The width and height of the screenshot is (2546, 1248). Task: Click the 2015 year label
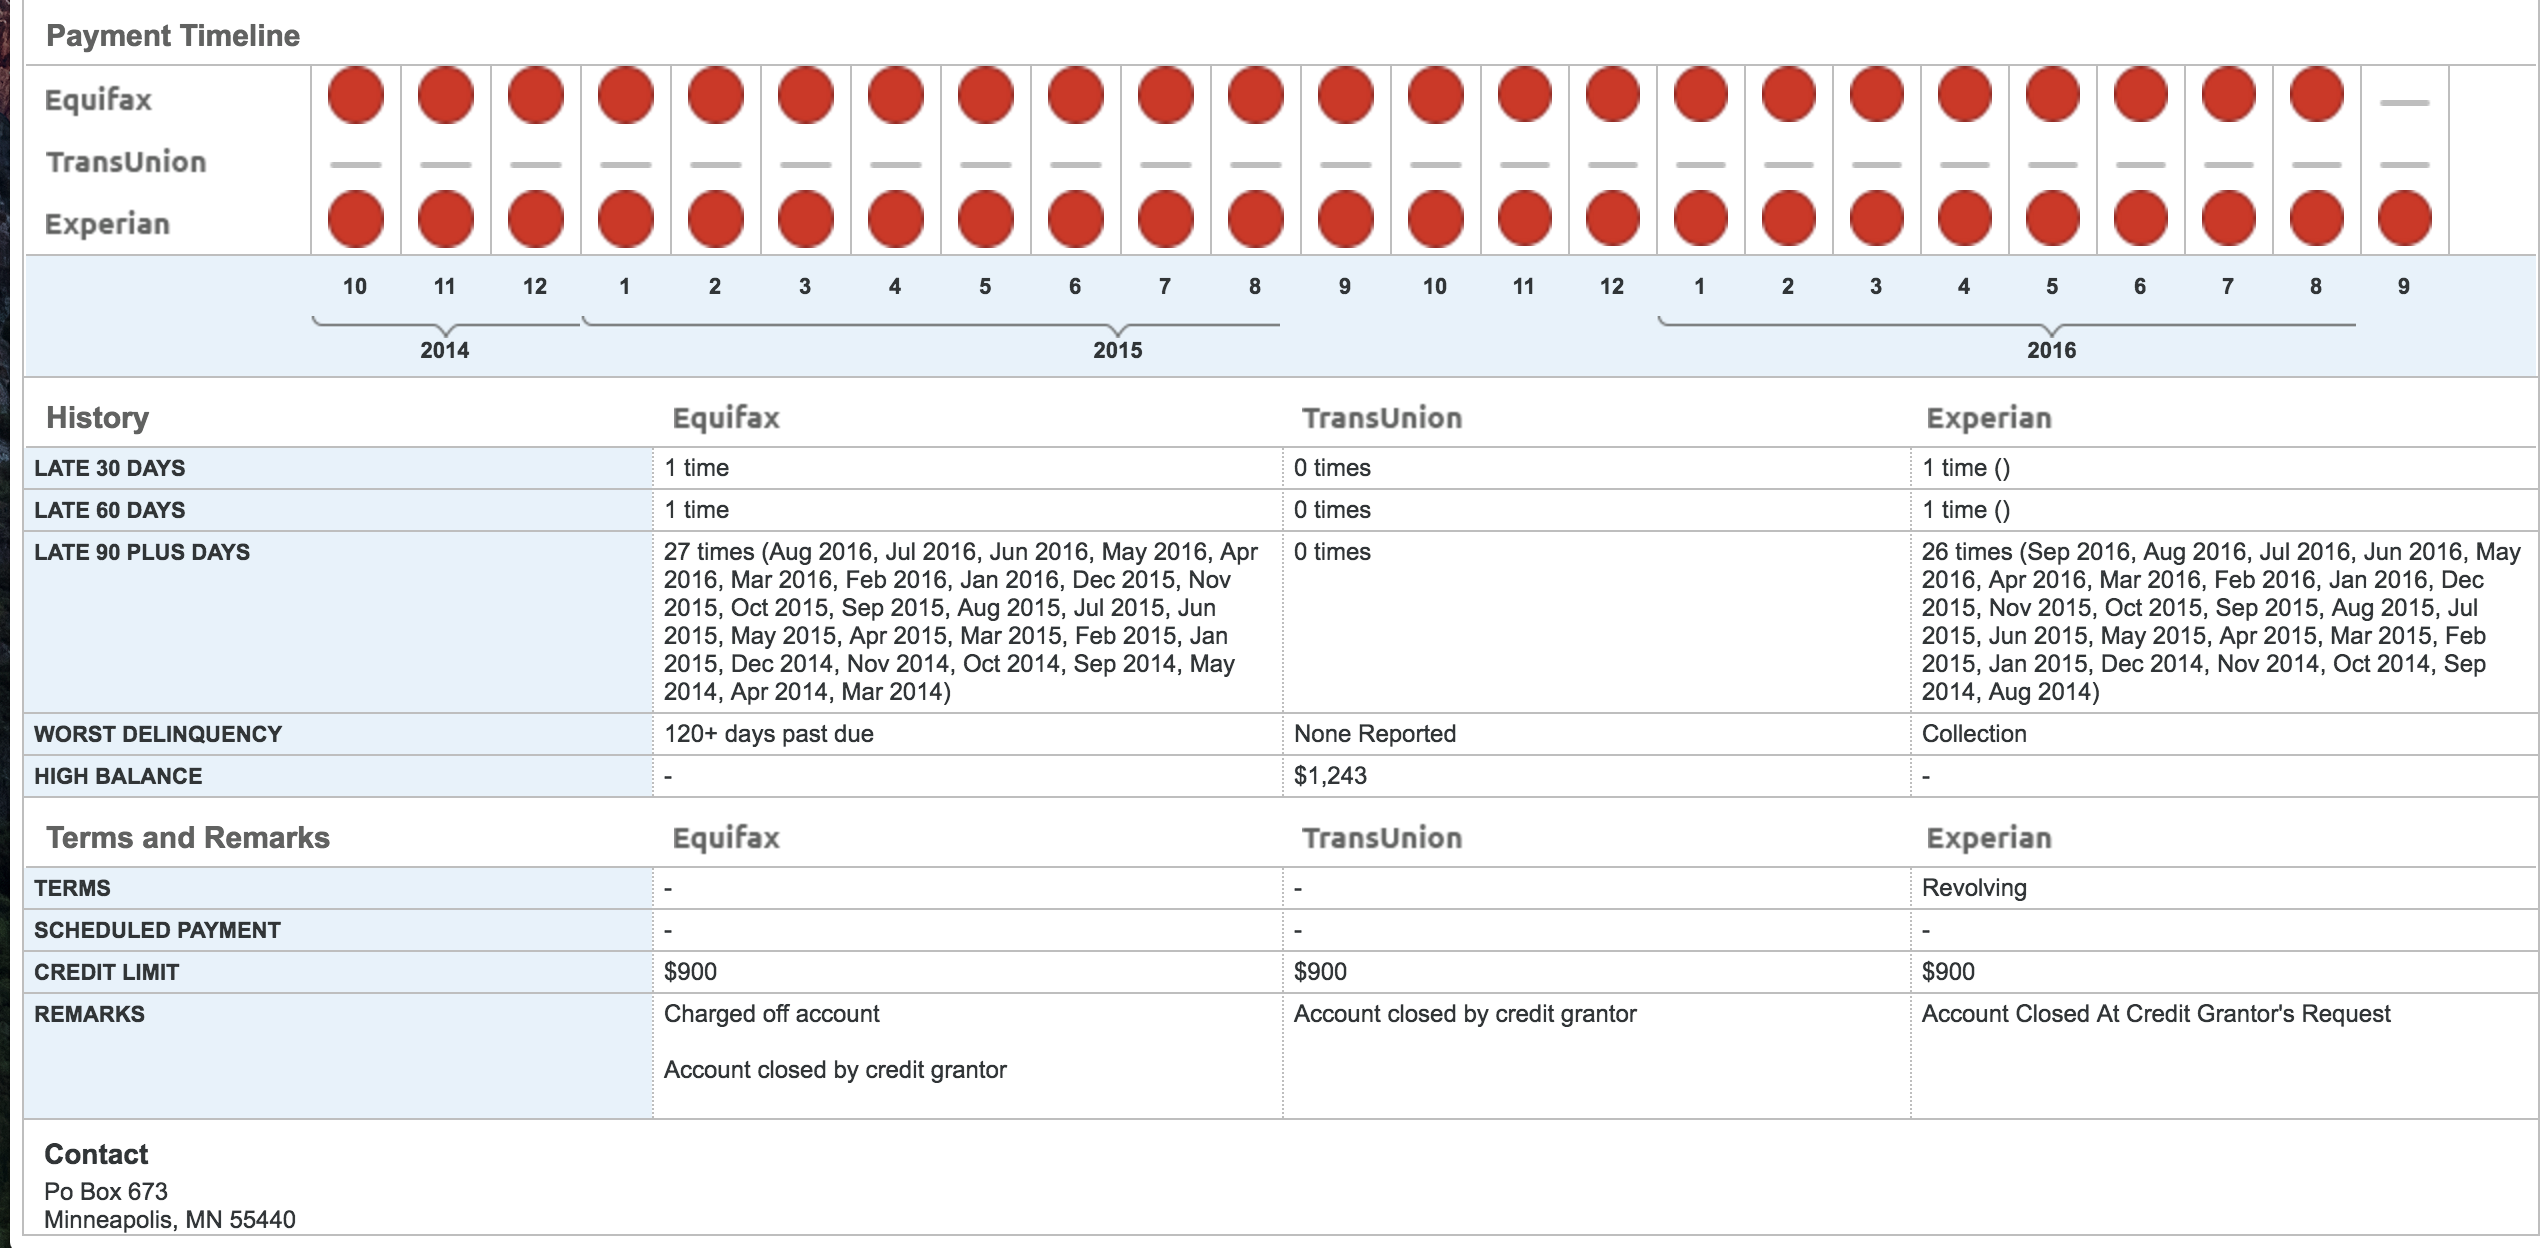(x=1117, y=350)
